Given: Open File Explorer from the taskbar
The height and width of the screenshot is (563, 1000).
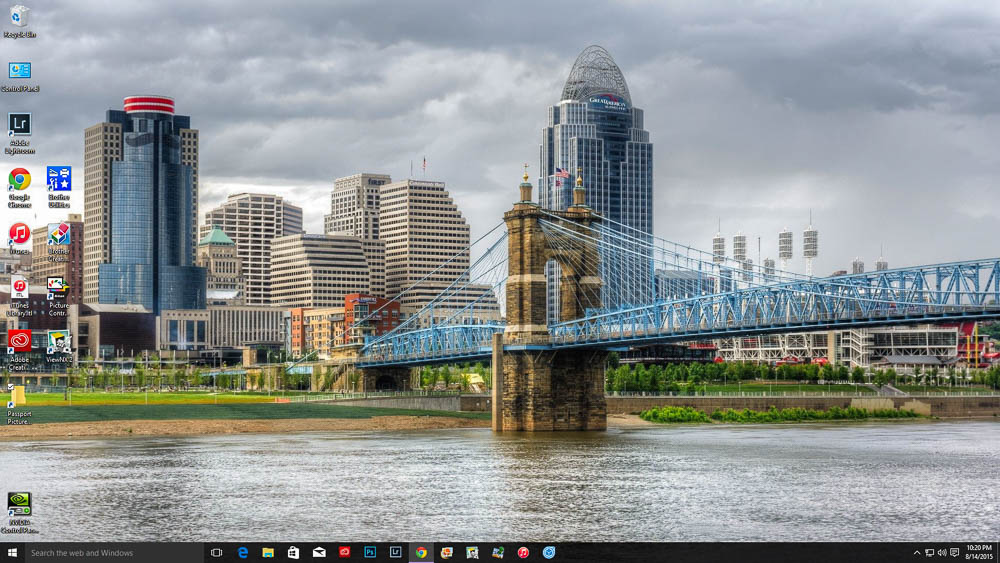Looking at the screenshot, I should (x=268, y=552).
